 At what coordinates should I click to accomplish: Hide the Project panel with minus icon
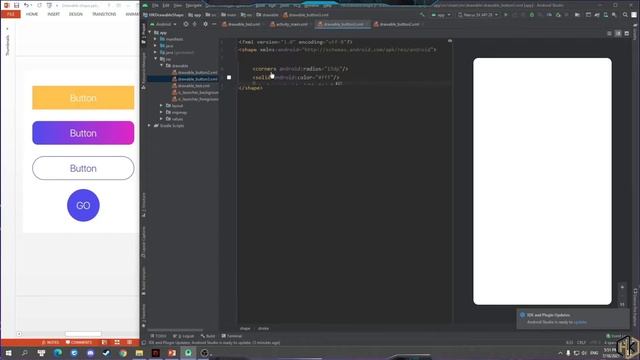coord(214,24)
